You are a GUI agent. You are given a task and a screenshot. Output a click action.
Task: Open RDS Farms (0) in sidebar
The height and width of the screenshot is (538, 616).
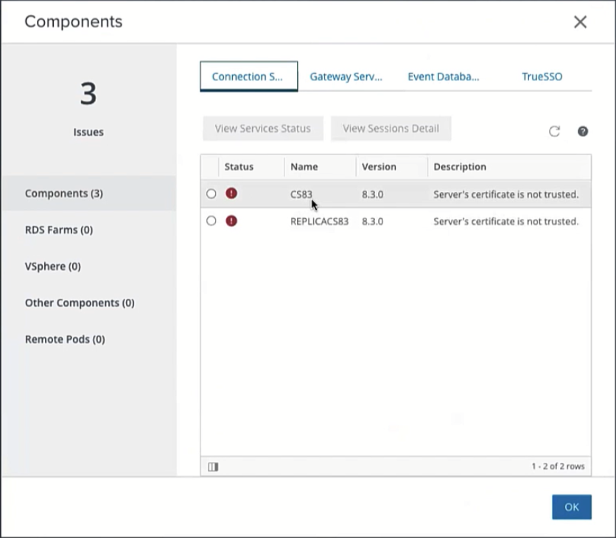tap(59, 230)
